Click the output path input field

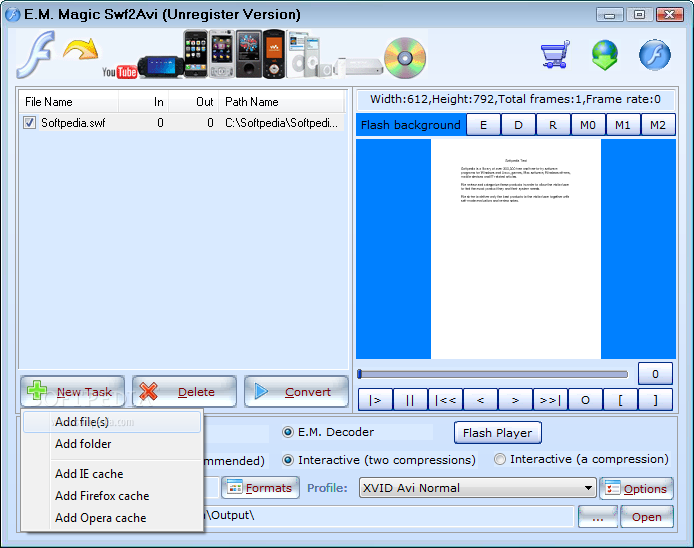pyautogui.click(x=388, y=516)
